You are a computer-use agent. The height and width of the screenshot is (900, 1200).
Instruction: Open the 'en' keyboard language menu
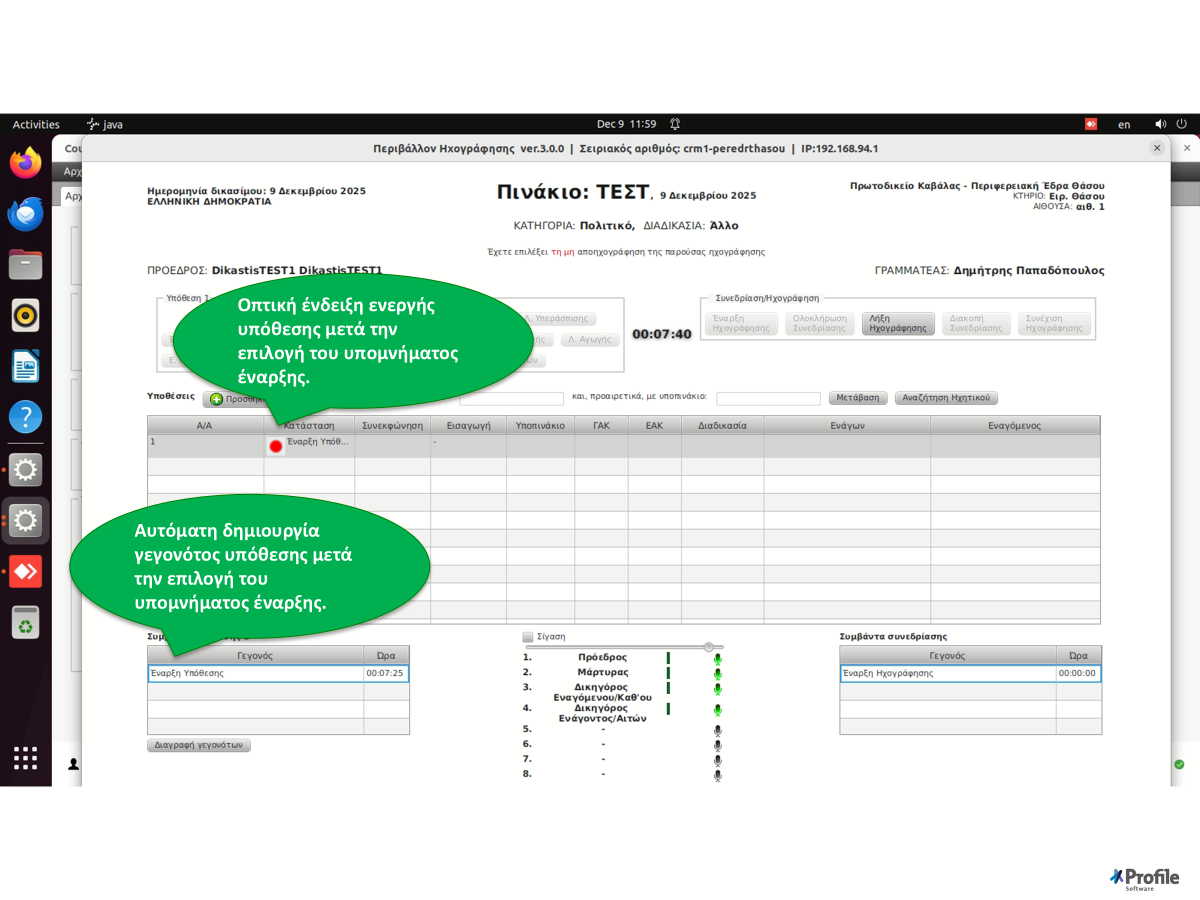pos(1124,124)
